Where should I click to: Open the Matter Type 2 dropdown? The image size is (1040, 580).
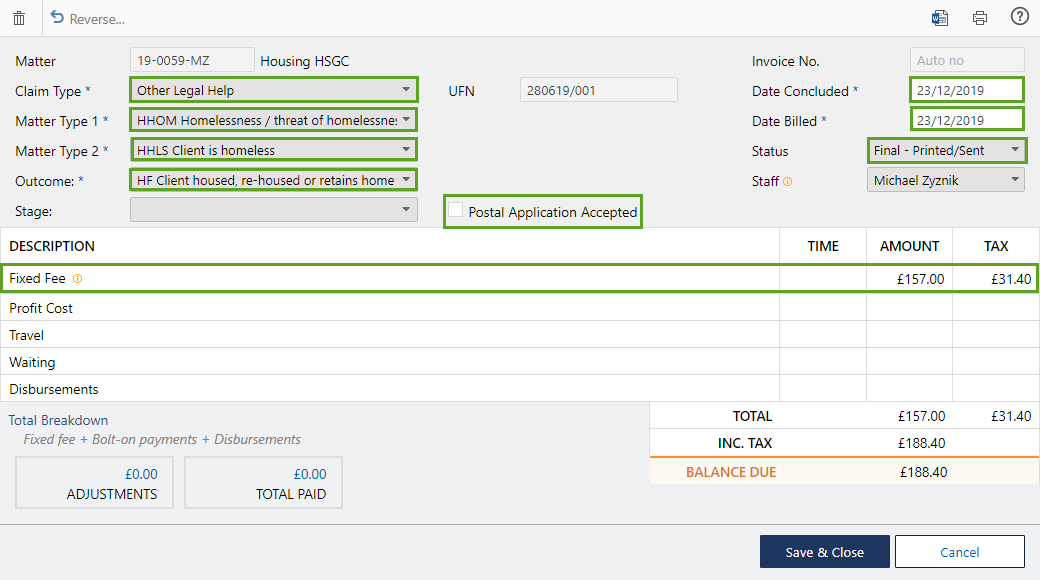pos(274,150)
